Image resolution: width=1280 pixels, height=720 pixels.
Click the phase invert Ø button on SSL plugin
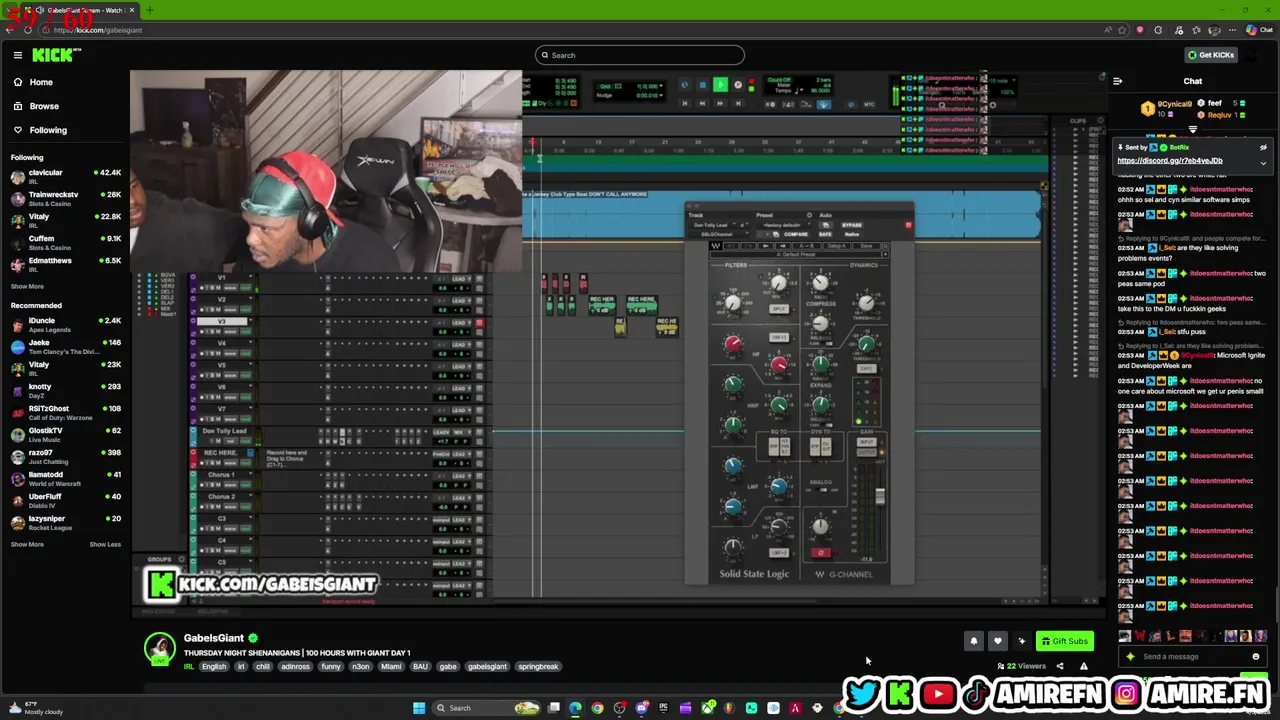coord(820,553)
